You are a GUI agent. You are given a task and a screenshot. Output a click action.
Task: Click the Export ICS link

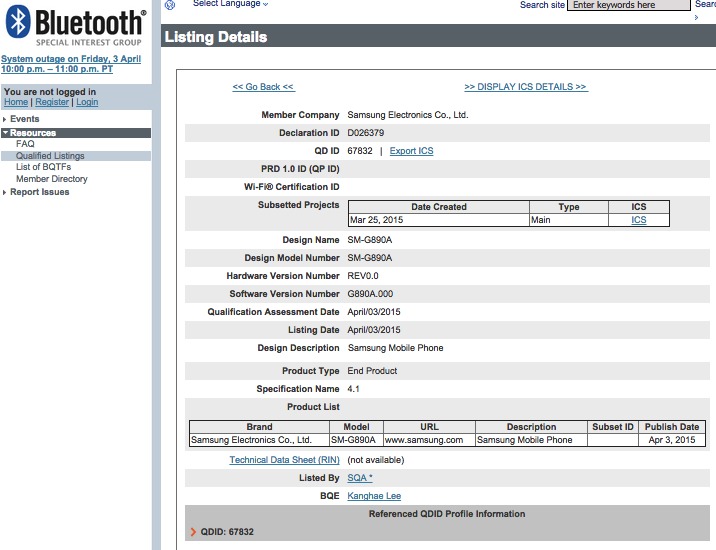411,151
